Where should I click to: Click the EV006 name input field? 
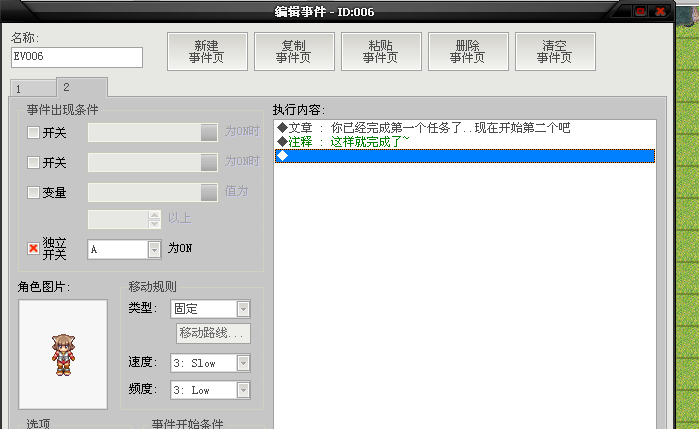click(77, 57)
